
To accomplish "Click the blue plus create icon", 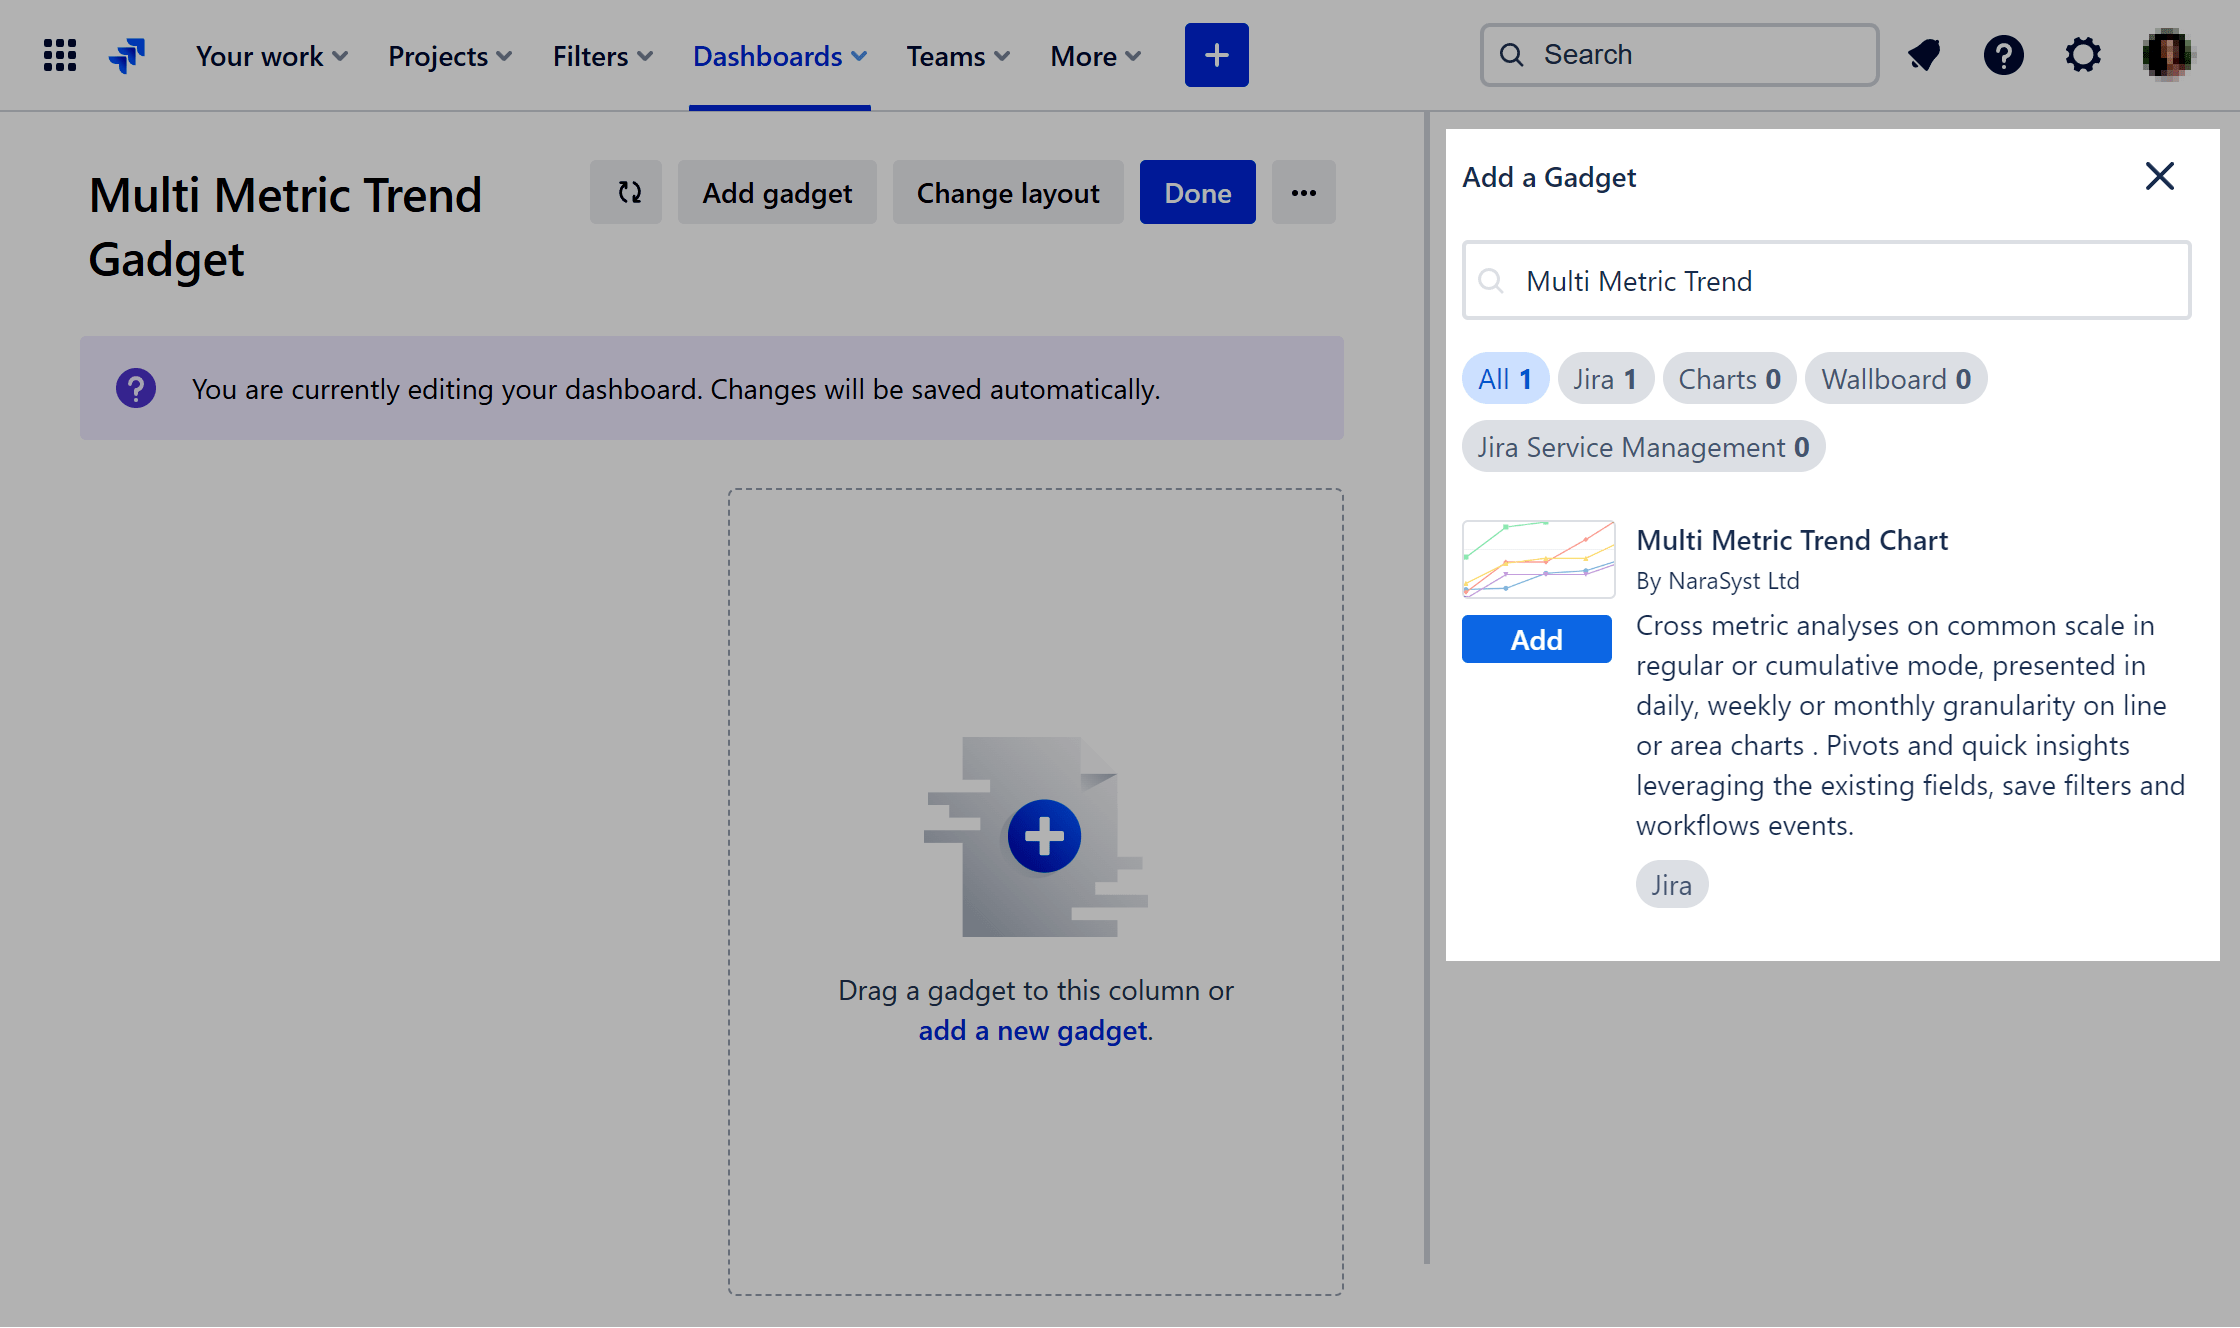I will click(1216, 55).
